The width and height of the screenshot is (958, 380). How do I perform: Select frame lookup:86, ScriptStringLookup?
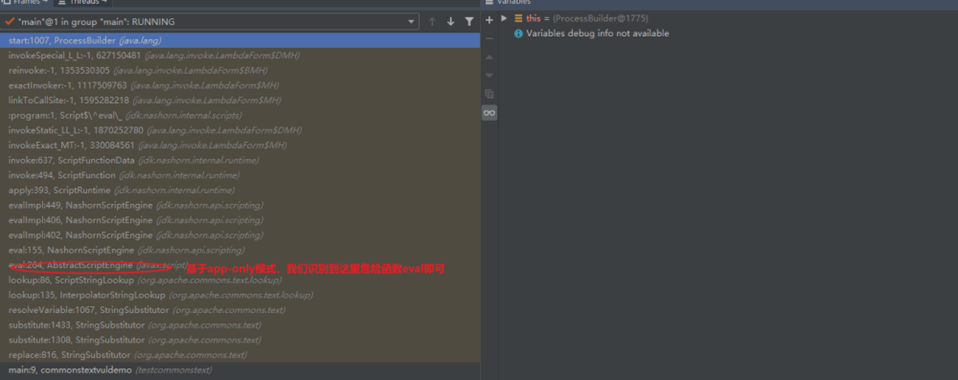click(x=240, y=280)
